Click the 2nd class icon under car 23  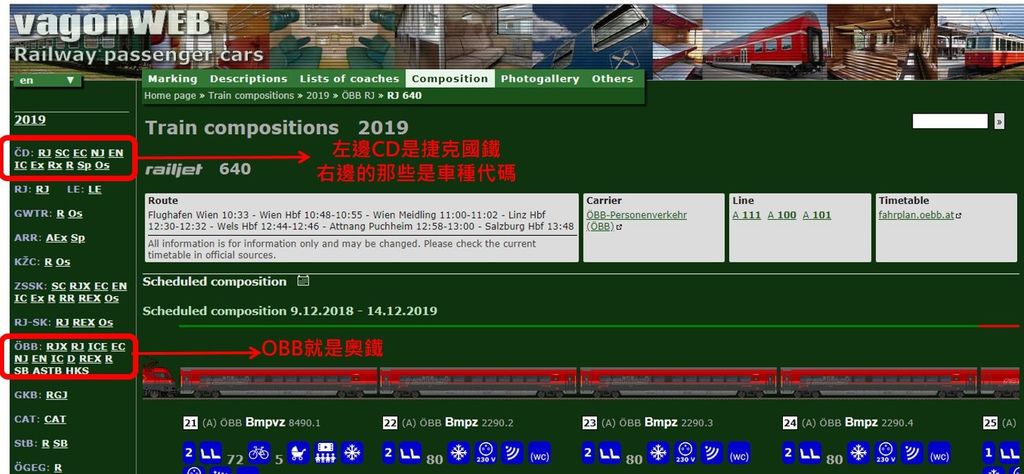click(x=588, y=452)
